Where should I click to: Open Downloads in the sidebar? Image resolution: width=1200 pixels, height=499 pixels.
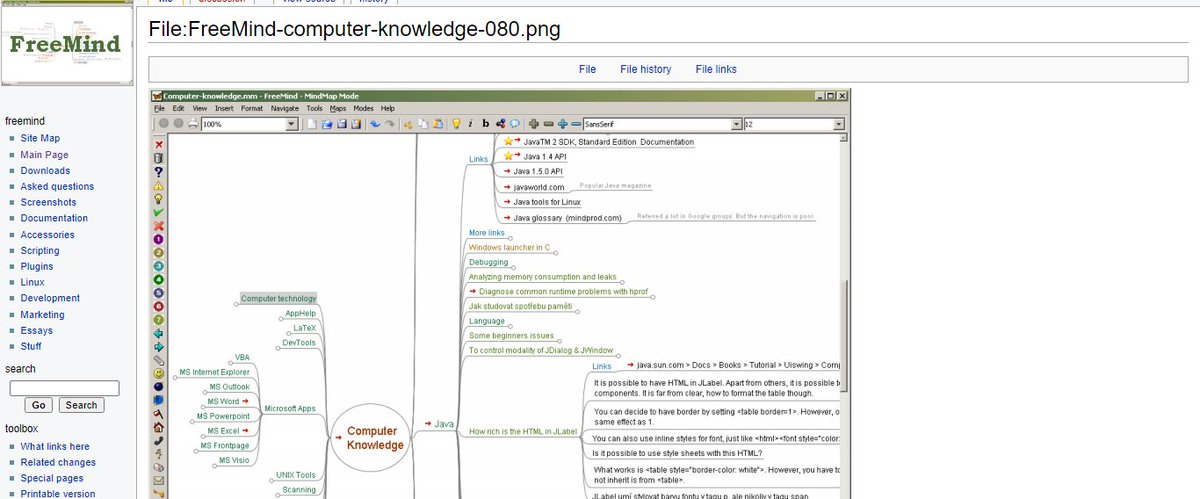pyautogui.click(x=45, y=170)
